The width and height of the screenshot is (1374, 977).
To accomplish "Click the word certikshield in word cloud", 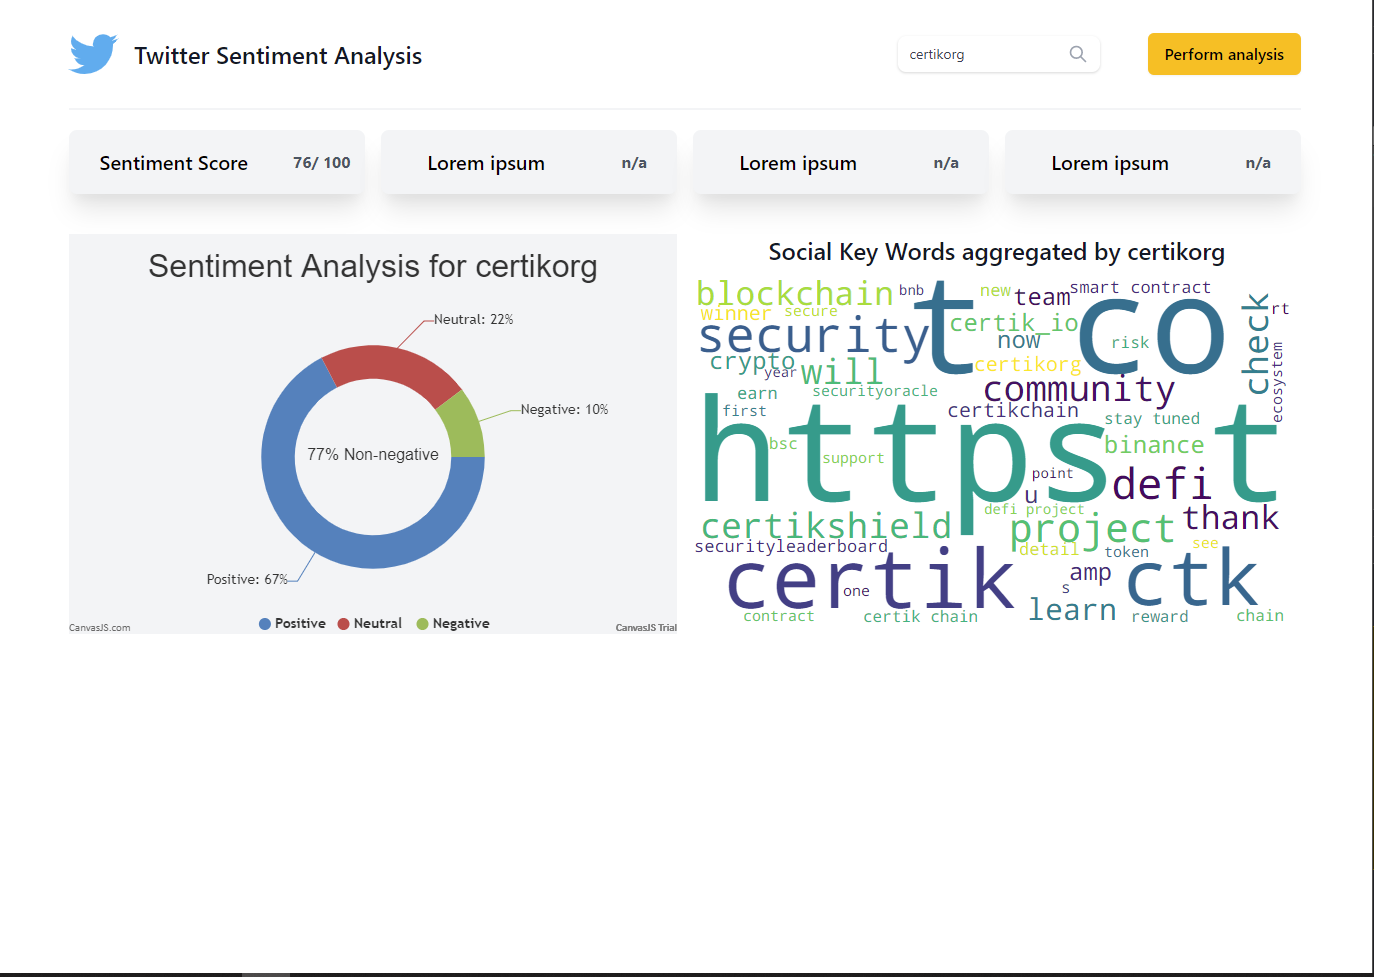I will (x=826, y=526).
